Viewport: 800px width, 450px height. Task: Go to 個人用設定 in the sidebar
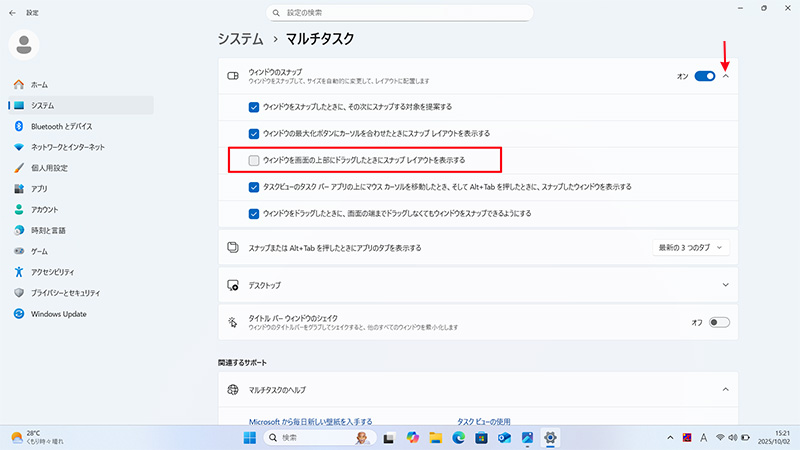point(48,168)
